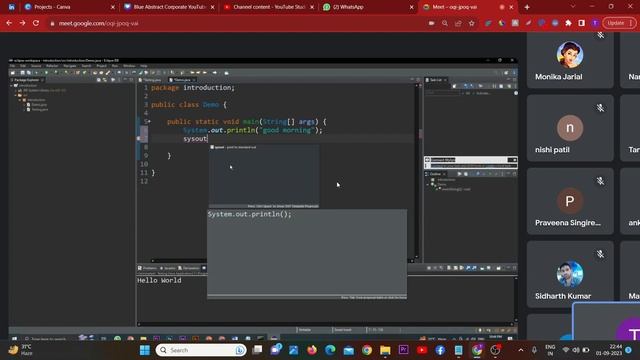Switch to the Channel content YouTube Studio tab
The width and height of the screenshot is (640, 360).
pyautogui.click(x=269, y=7)
